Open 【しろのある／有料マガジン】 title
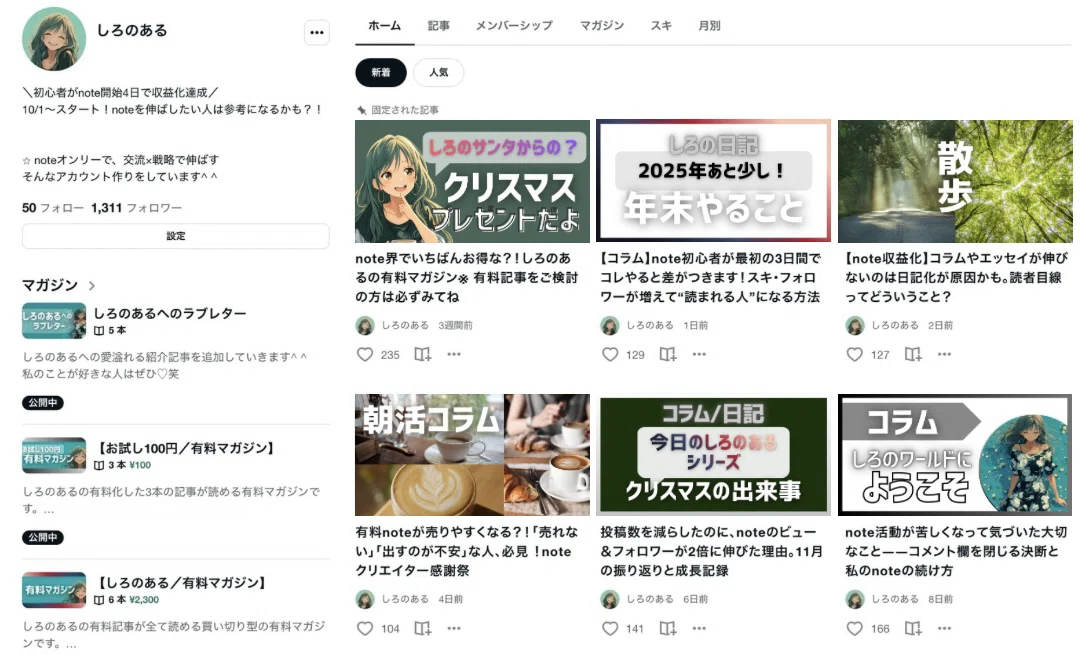The width and height of the screenshot is (1080, 655). point(182,583)
